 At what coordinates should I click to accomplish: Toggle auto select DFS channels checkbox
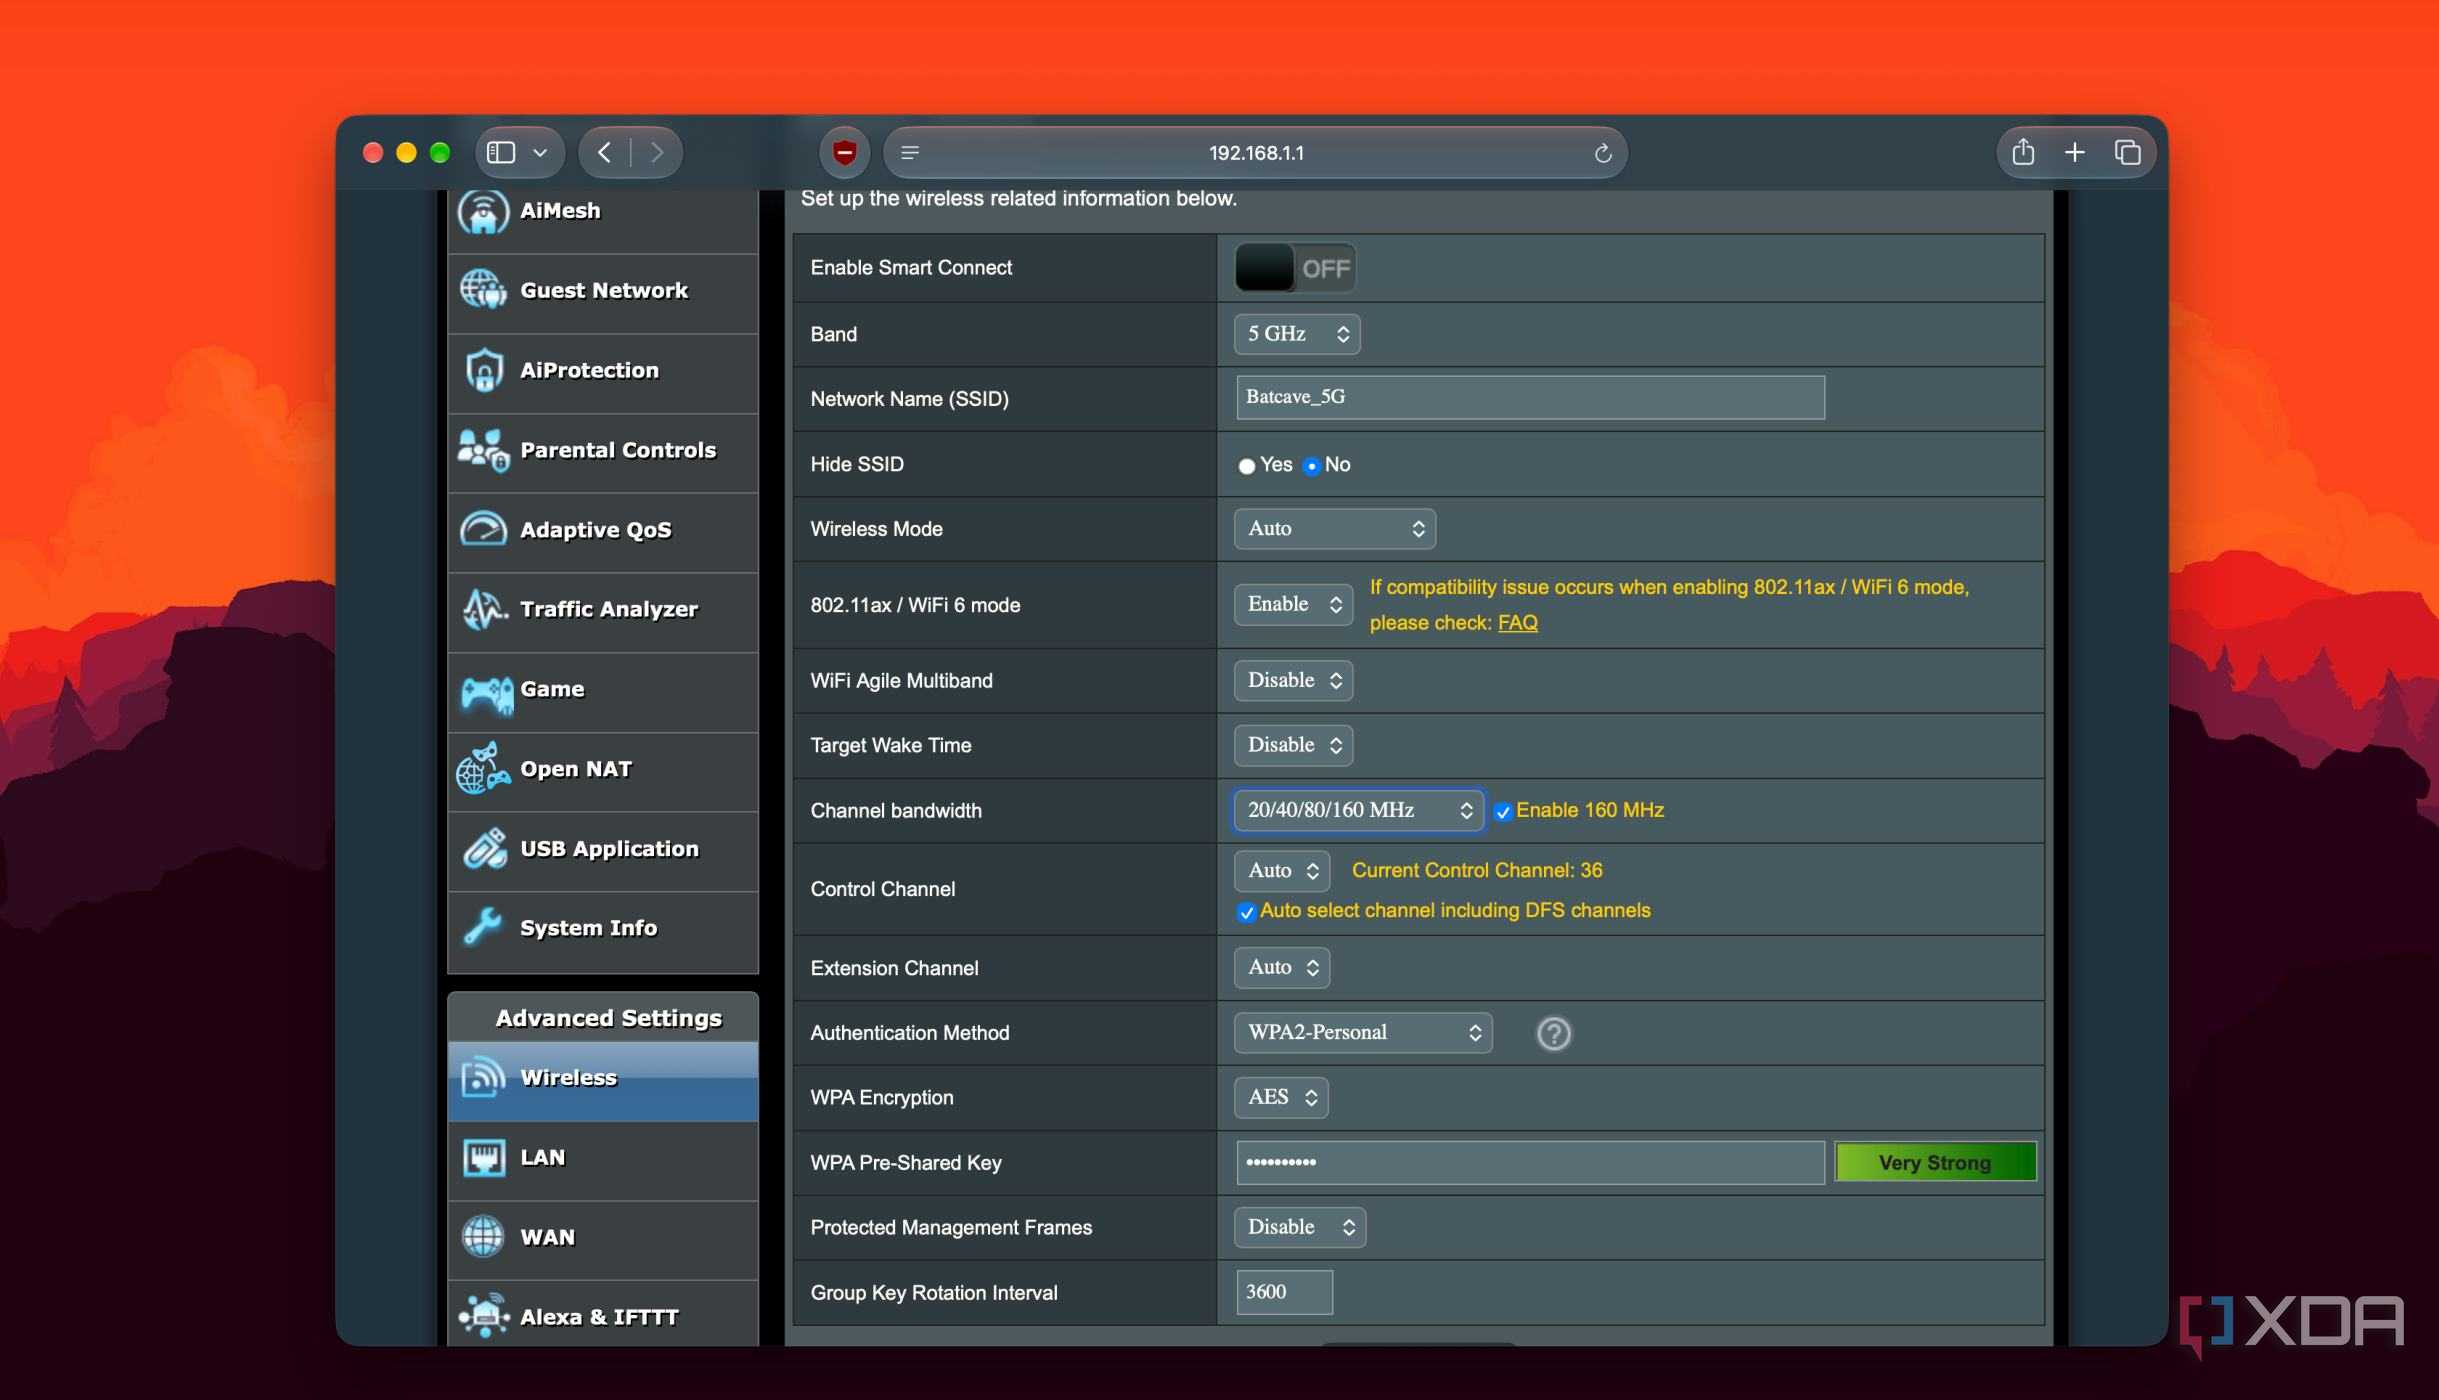pos(1246,912)
